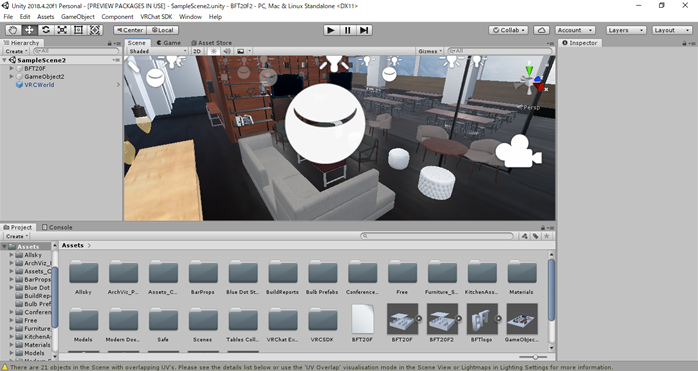Image resolution: width=698 pixels, height=371 pixels.
Task: Expand the BFT20F hierarchy item
Action: [12, 69]
